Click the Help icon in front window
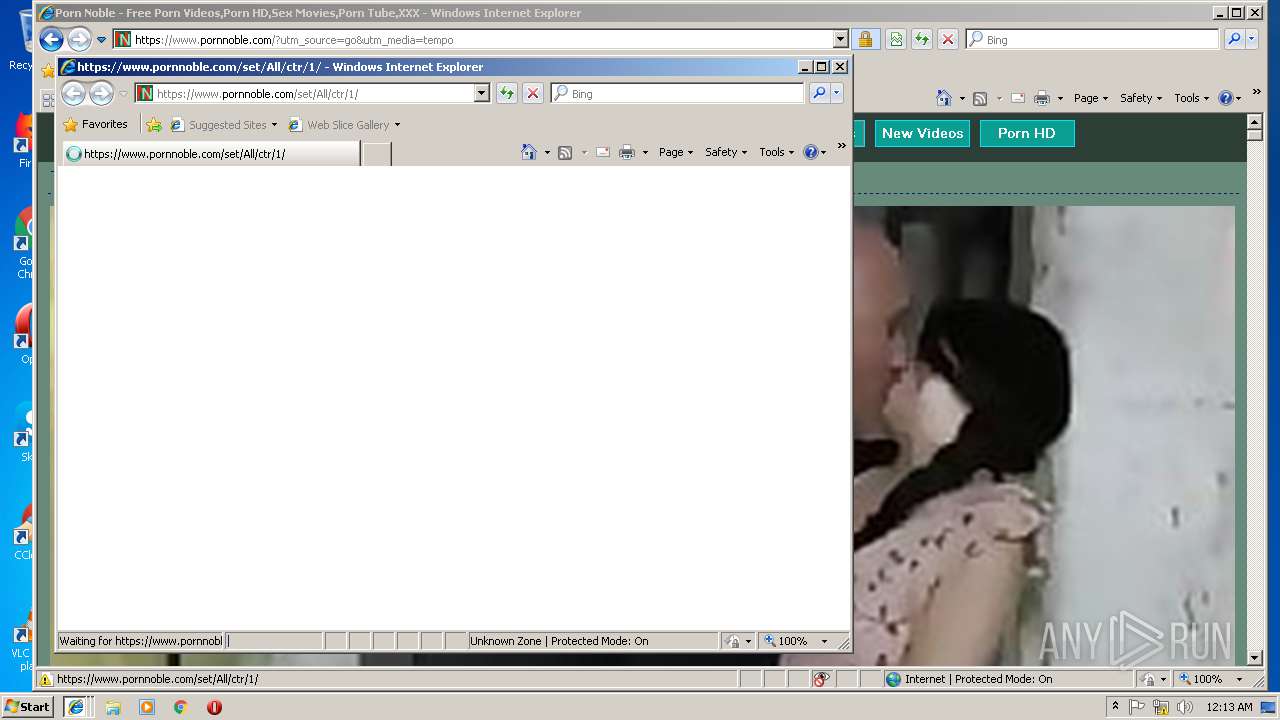The width and height of the screenshot is (1280, 720). coord(811,152)
